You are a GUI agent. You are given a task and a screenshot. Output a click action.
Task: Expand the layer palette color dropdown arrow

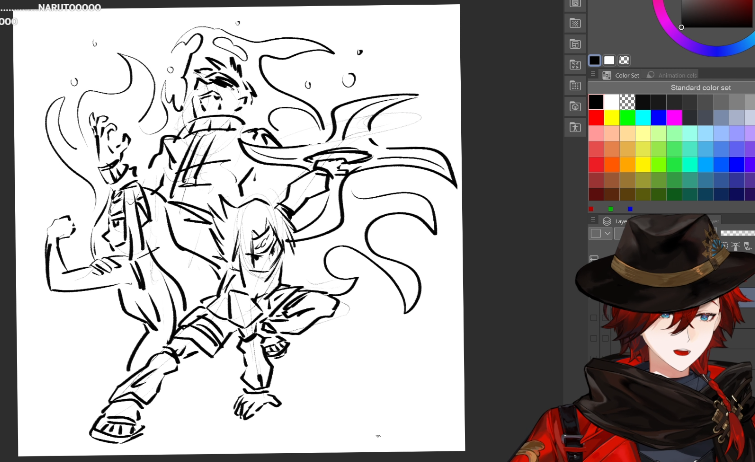point(608,233)
